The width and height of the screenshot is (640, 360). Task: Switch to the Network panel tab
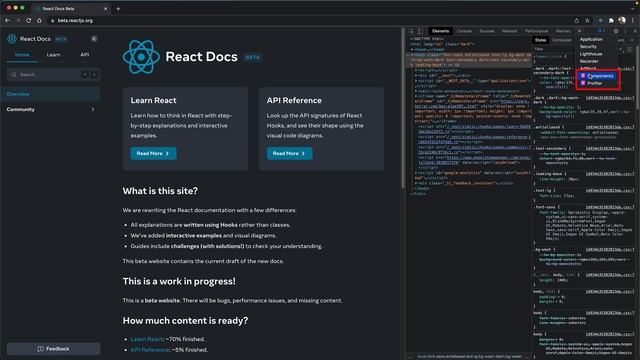pos(509,31)
